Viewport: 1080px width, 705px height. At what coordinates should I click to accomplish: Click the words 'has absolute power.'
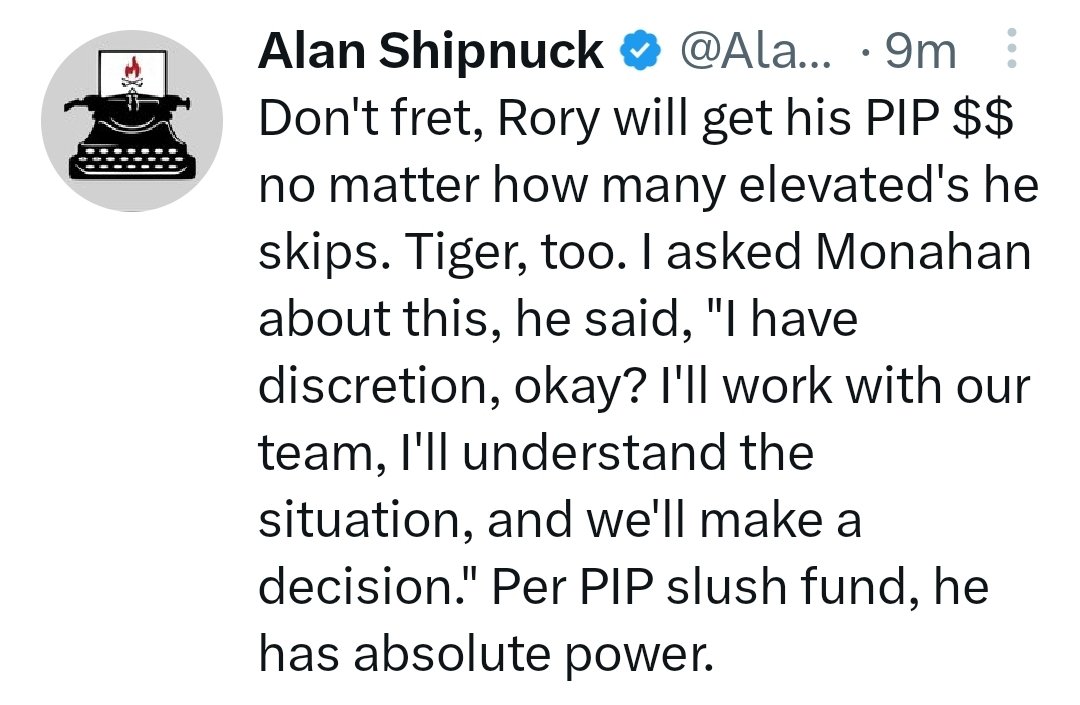pos(487,654)
